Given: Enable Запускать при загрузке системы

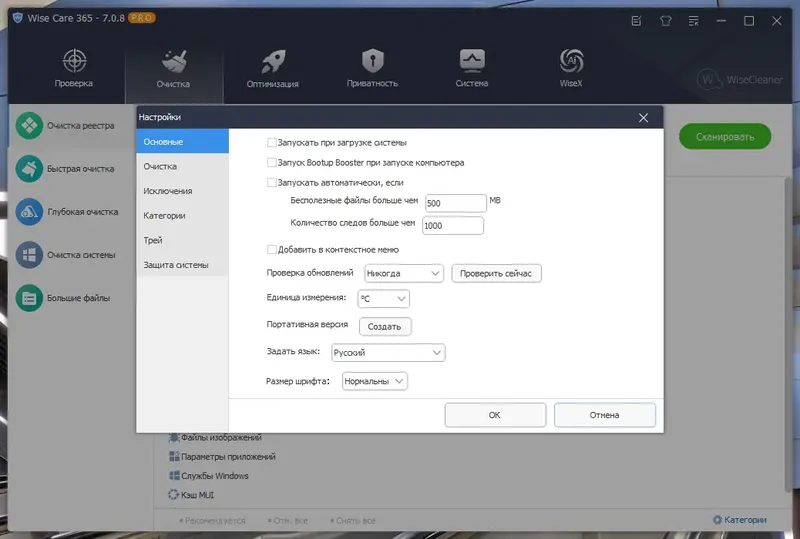Looking at the screenshot, I should coord(272,142).
